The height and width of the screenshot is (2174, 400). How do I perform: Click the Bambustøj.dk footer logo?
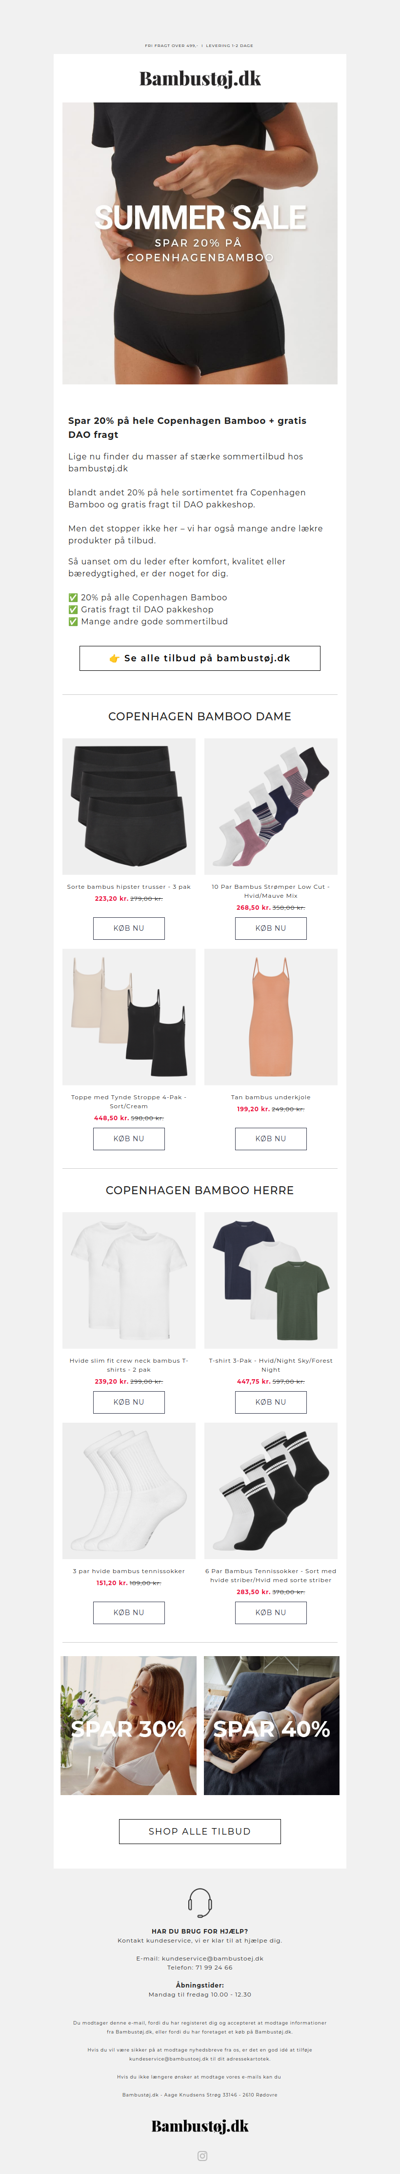tap(200, 2125)
